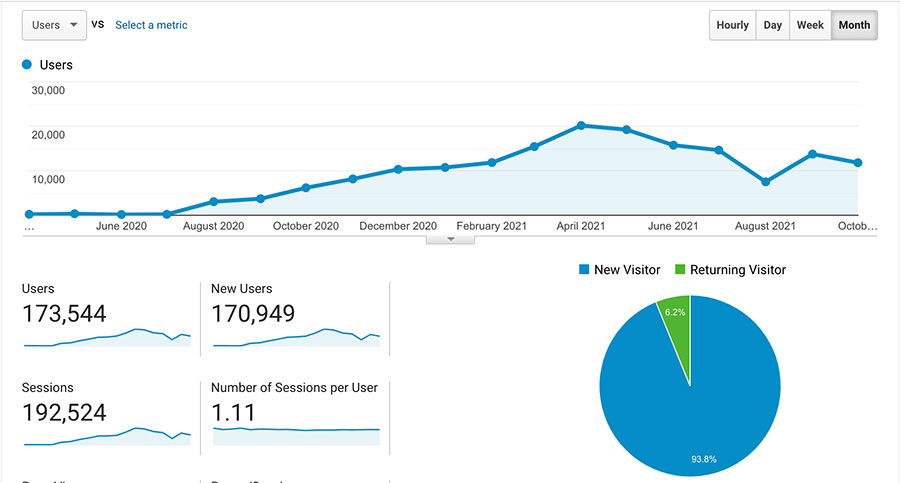Screen dimensions: 900x483
Task: Click the 'New Visitor' legend text
Action: tap(627, 270)
